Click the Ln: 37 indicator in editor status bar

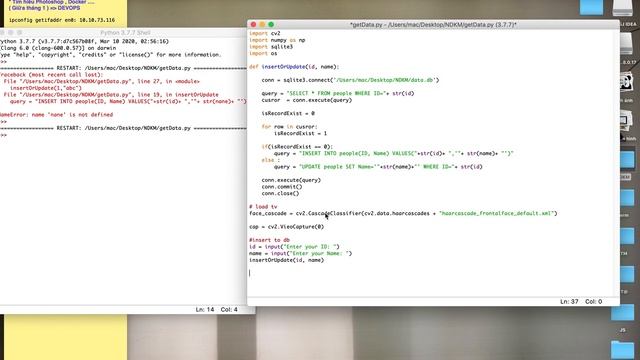tap(569, 302)
